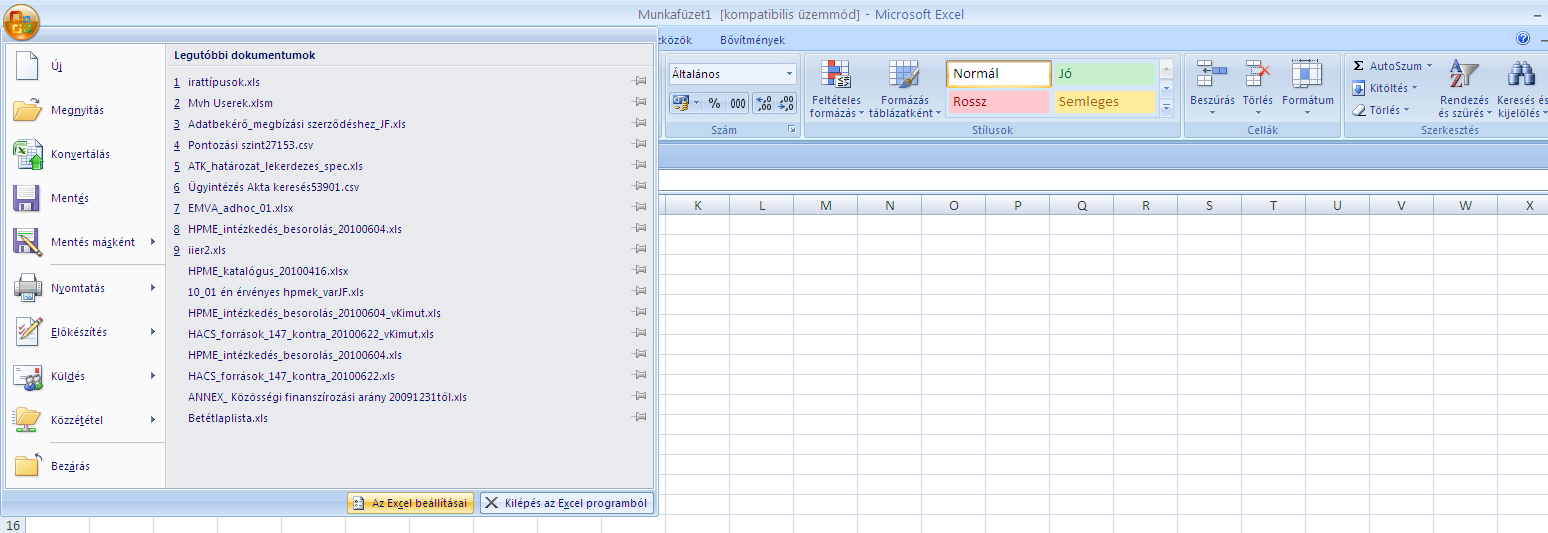Pin Betétlaplista.xls to the recent list
The image size is (1548, 533).
point(640,418)
